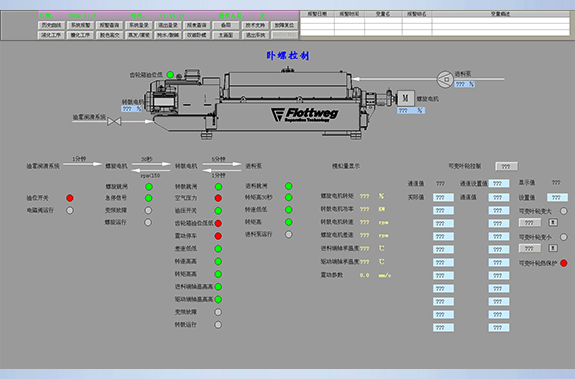Click the green 螺旋跳闸 indicator lamp
575x379 pixels.
(149, 187)
